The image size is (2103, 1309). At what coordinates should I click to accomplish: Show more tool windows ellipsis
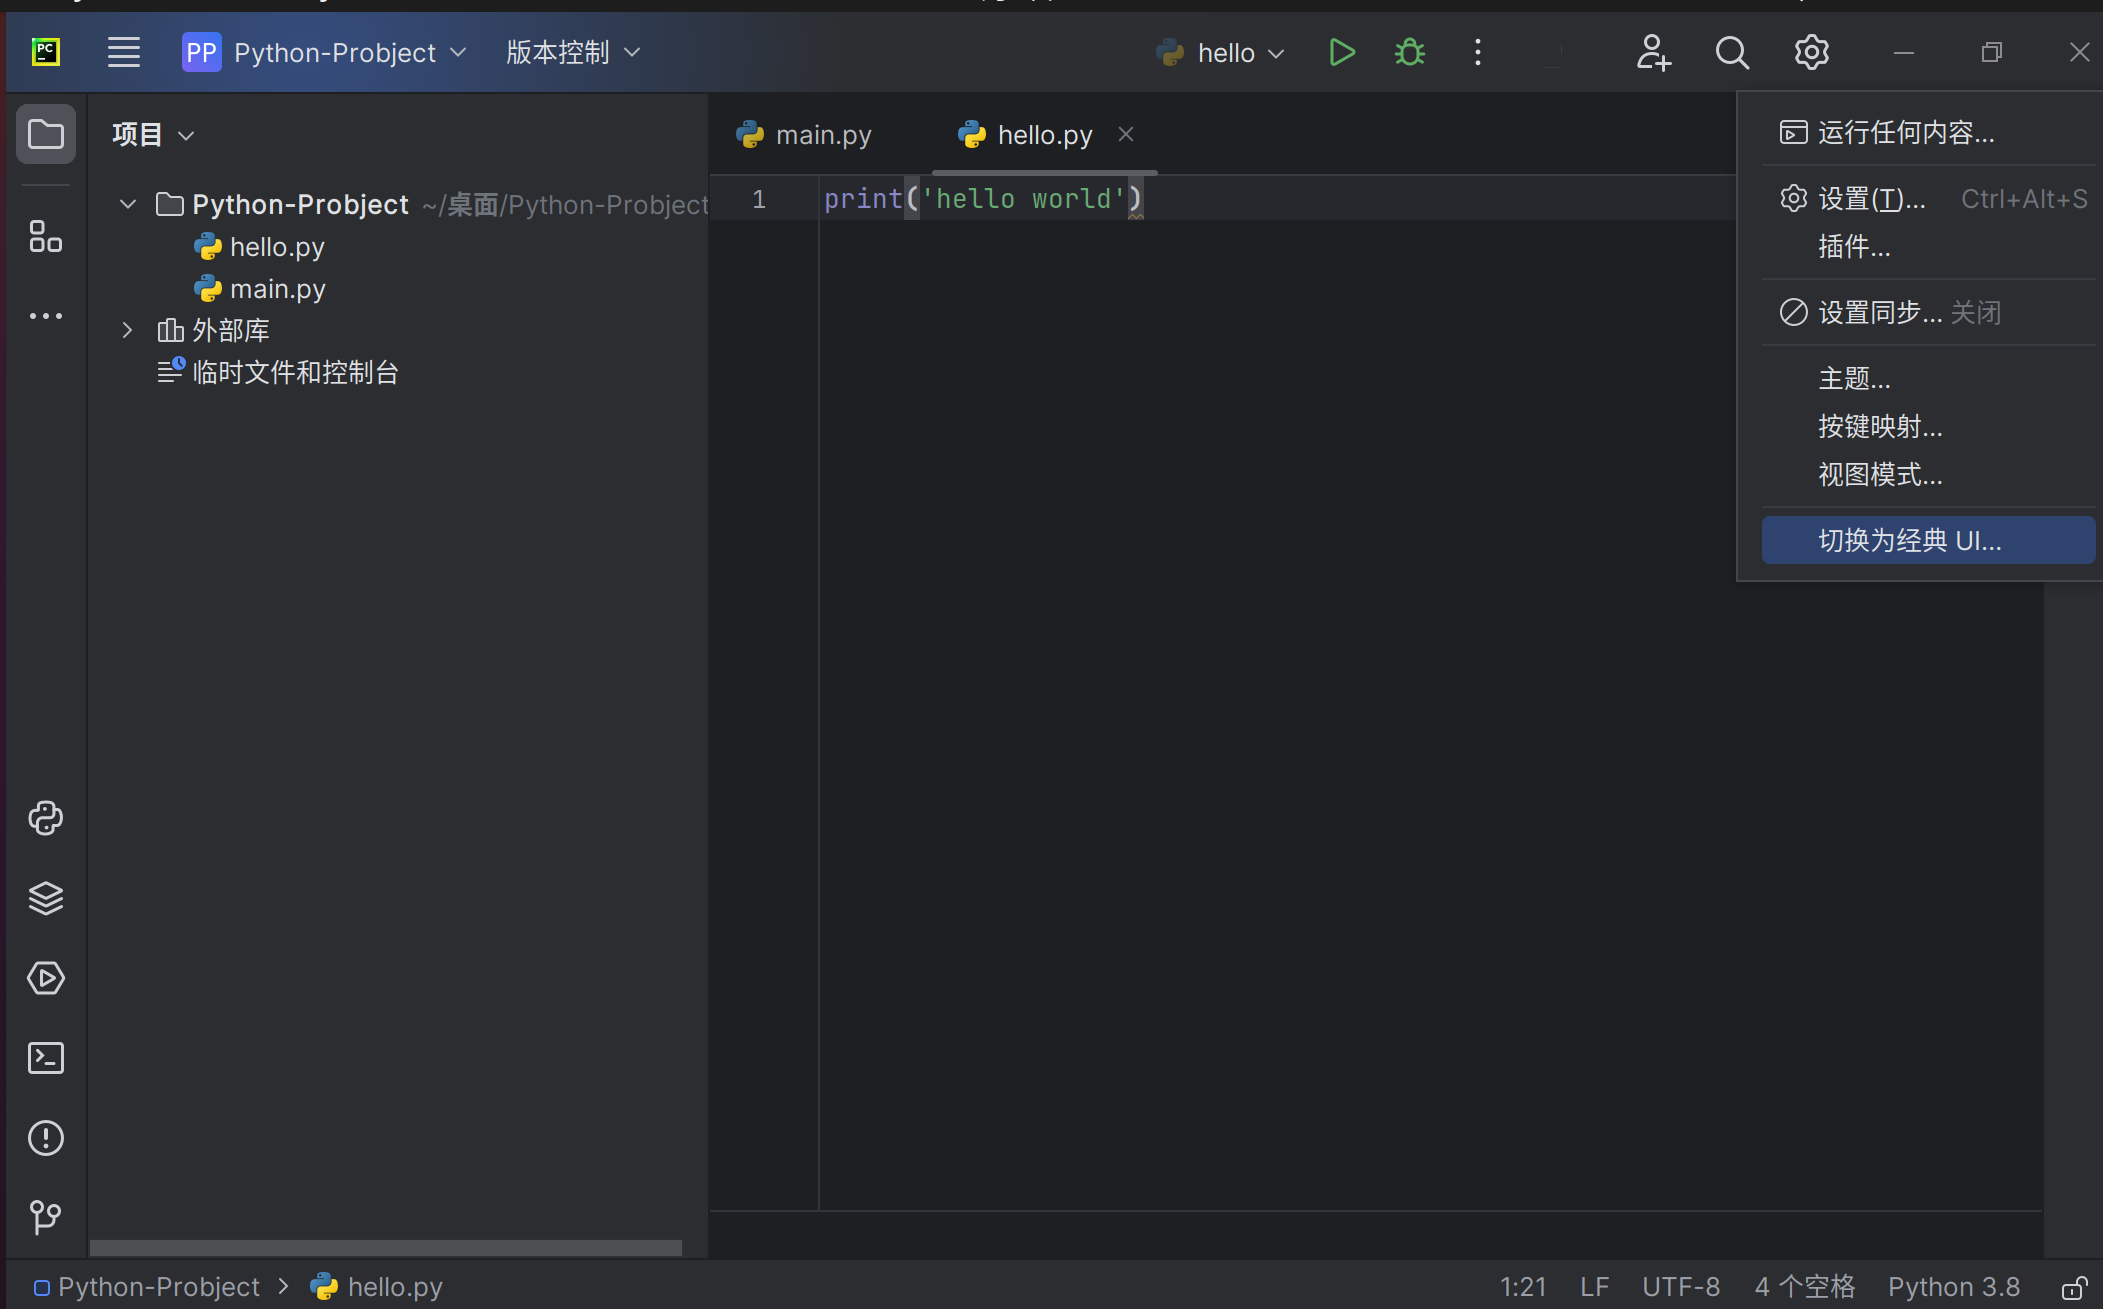coord(46,316)
